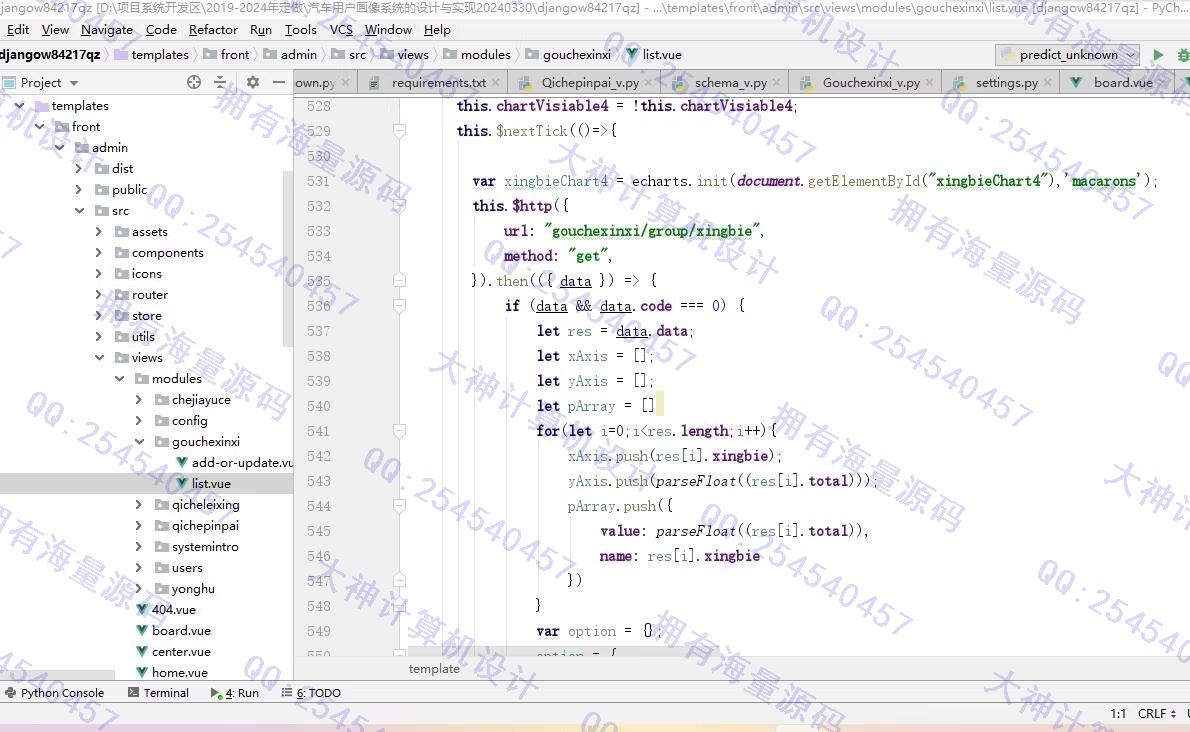Click breadcrumb 'templates' in navigation bar
The height and width of the screenshot is (732, 1190).
152,55
